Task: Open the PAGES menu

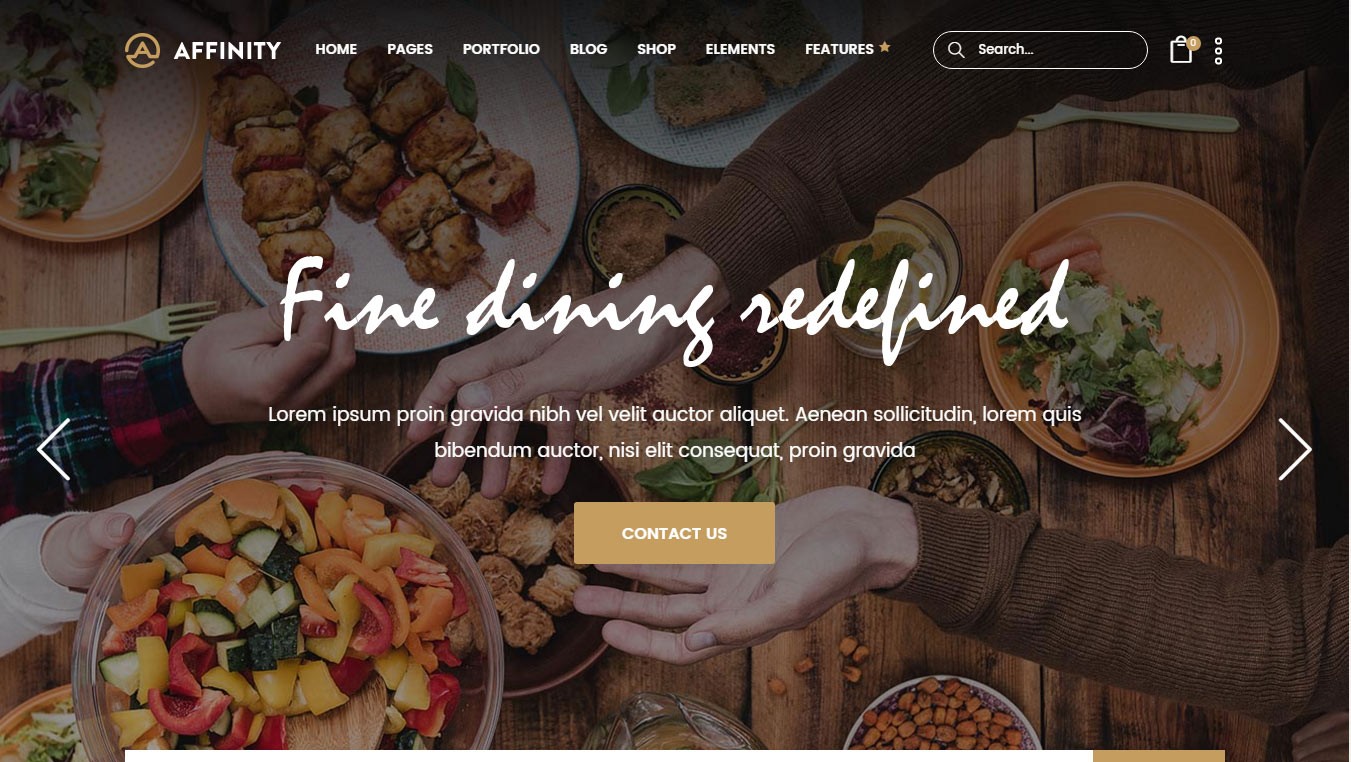Action: tap(410, 49)
